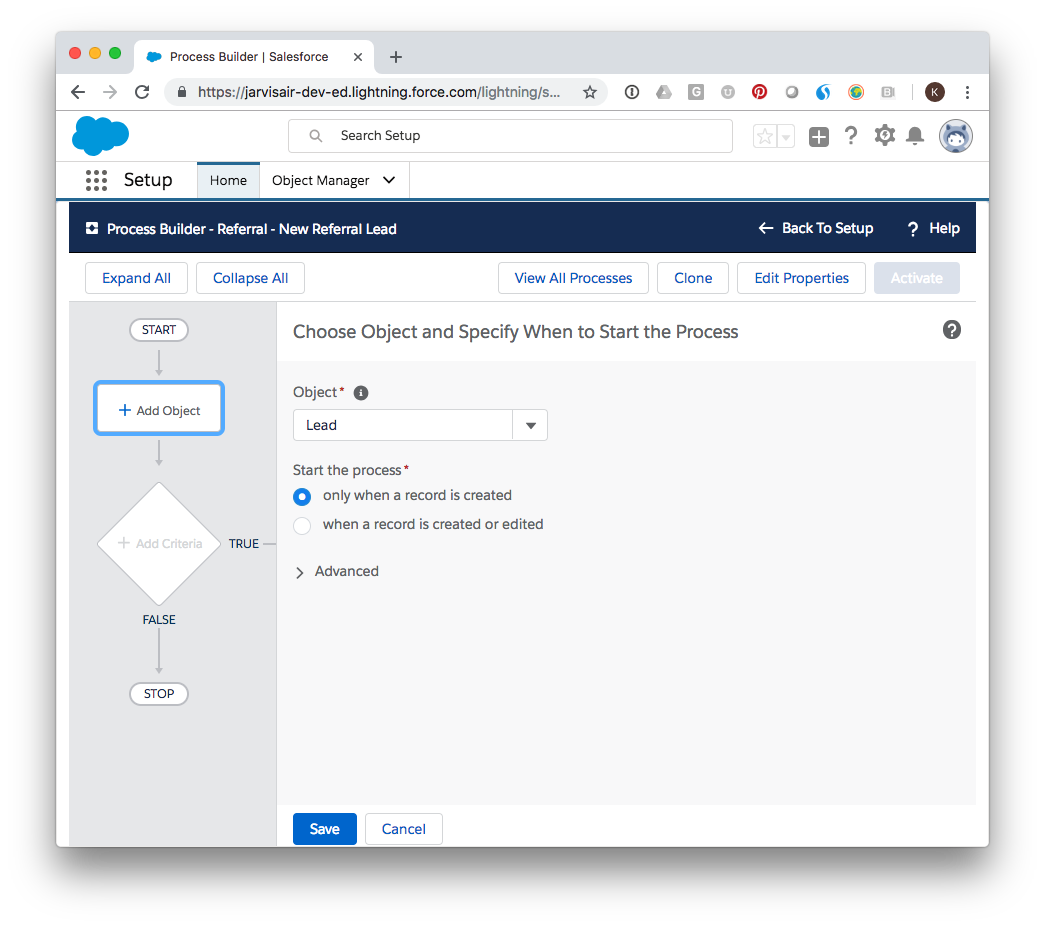Reload the page with refresh icon
This screenshot has height=927, width=1045.
point(142,92)
